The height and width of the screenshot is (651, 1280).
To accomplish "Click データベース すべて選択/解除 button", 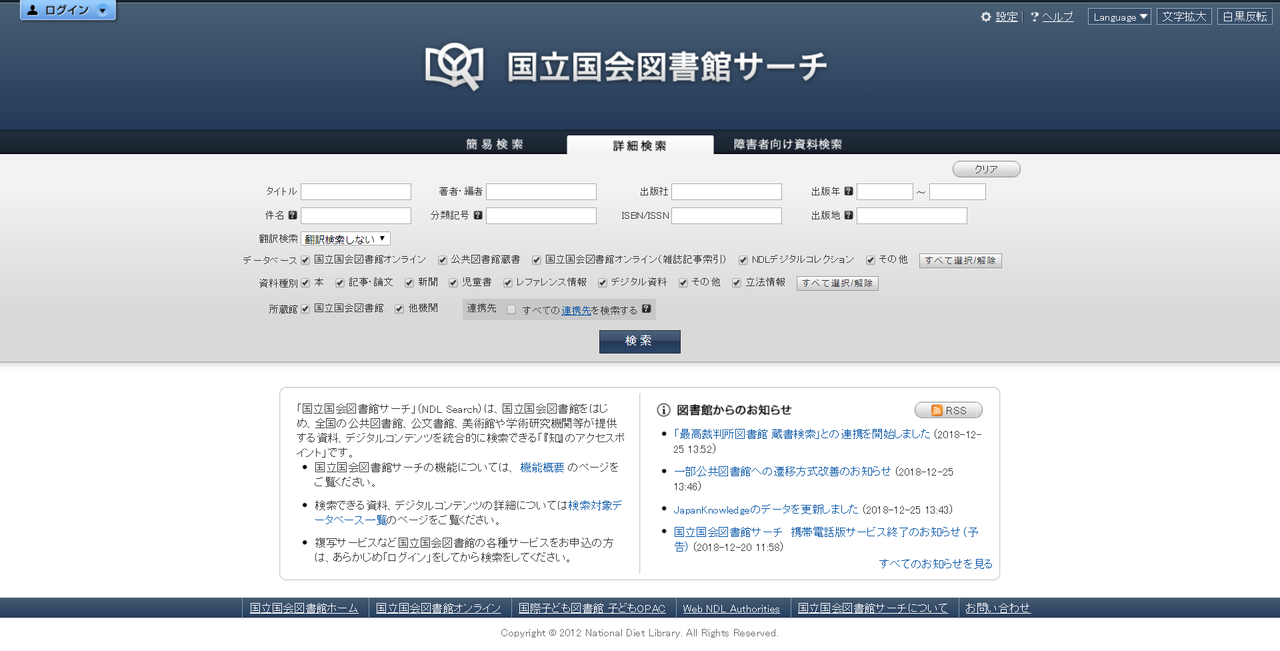I will (961, 261).
